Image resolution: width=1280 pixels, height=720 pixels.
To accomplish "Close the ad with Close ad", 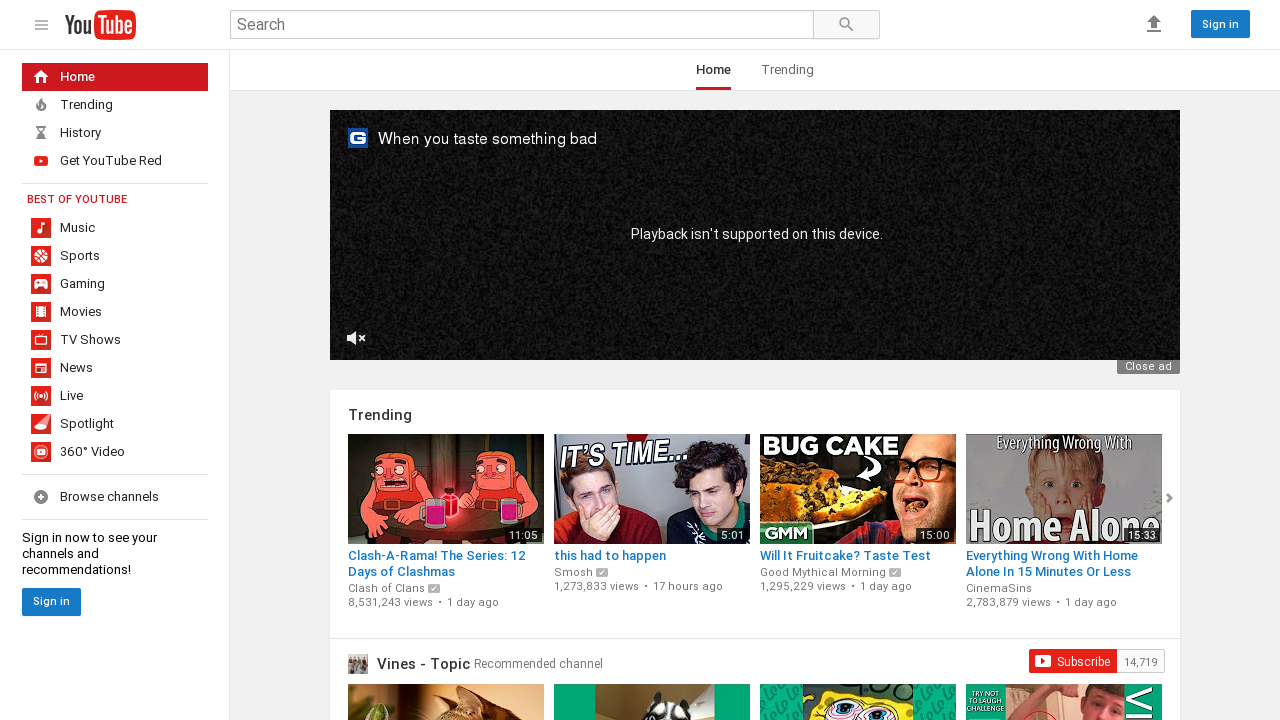I will 1148,367.
